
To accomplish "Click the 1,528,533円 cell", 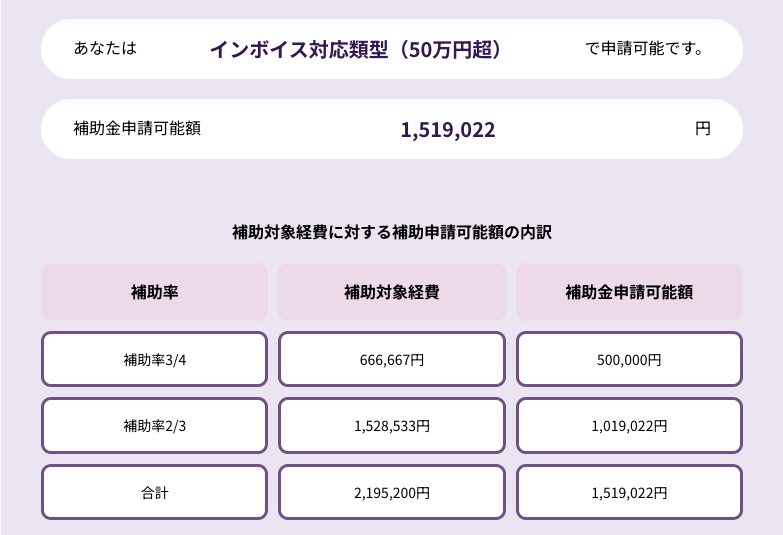I will pyautogui.click(x=391, y=425).
